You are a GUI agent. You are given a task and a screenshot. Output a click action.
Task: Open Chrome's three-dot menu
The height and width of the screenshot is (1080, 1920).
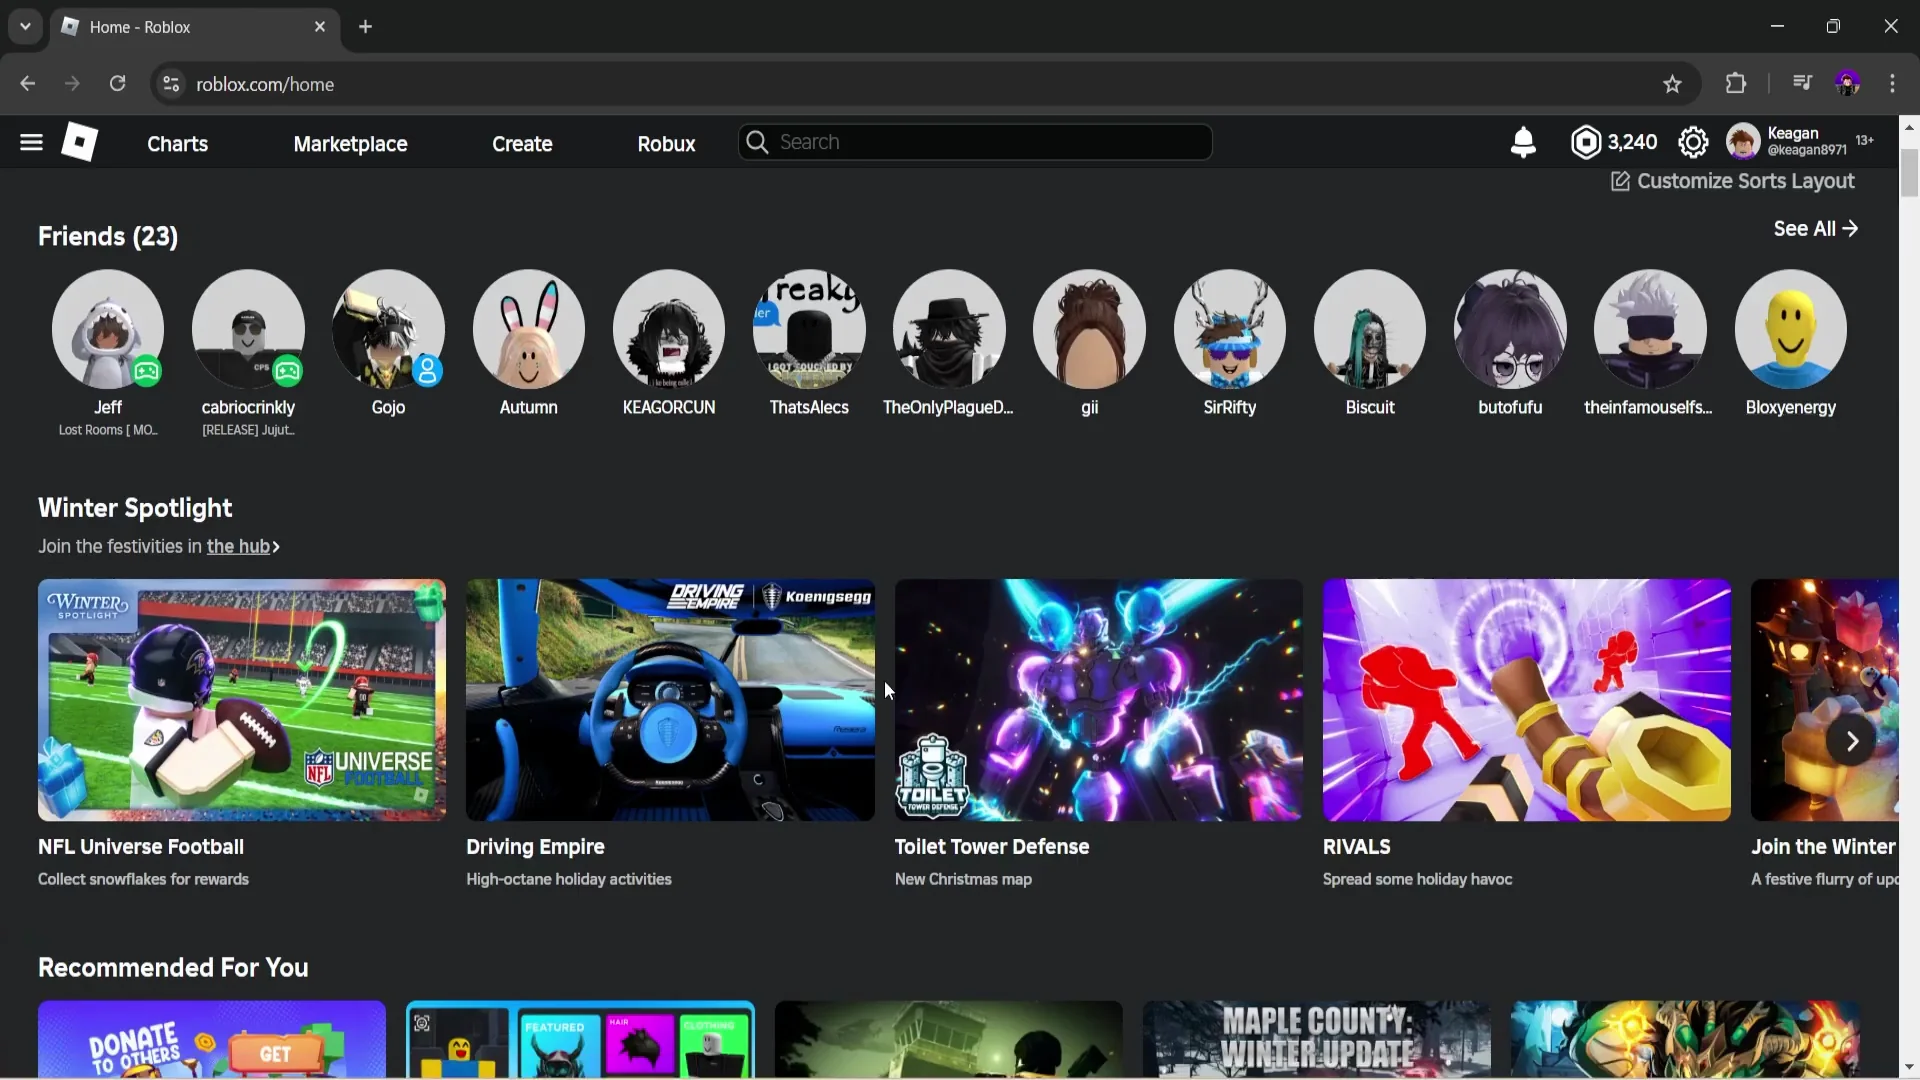pos(1893,83)
